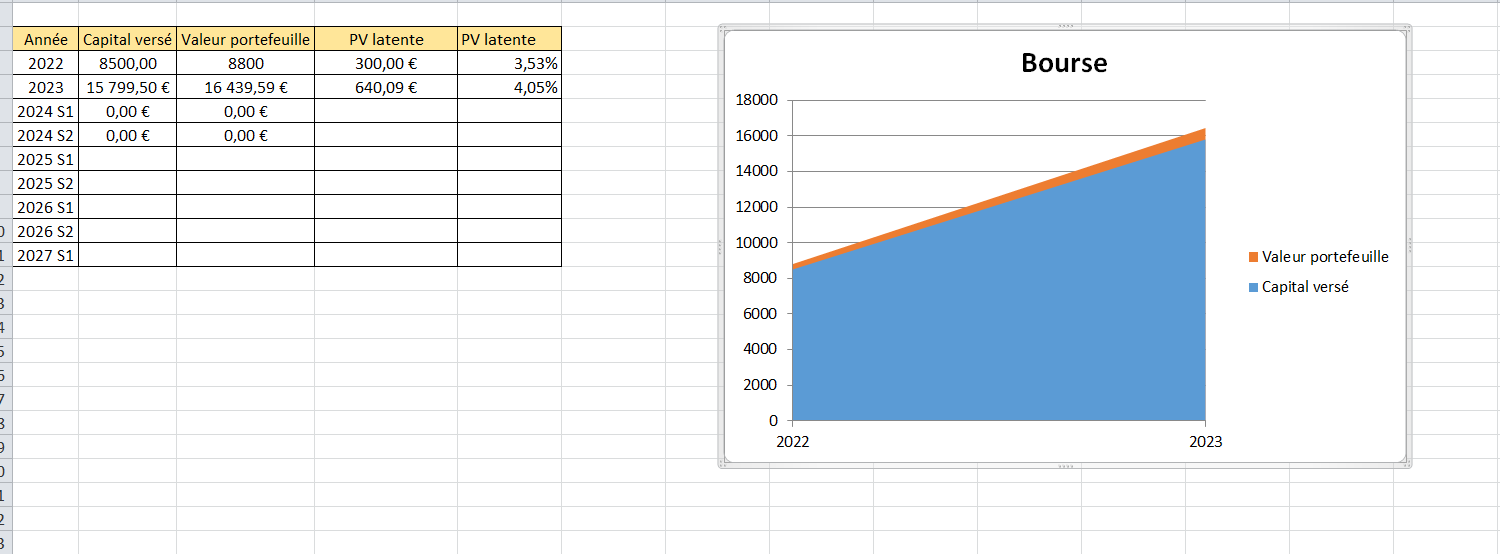Select Valeur portefeuille 0,00 € for 2024 S2
The height and width of the screenshot is (554, 1500).
click(x=245, y=135)
